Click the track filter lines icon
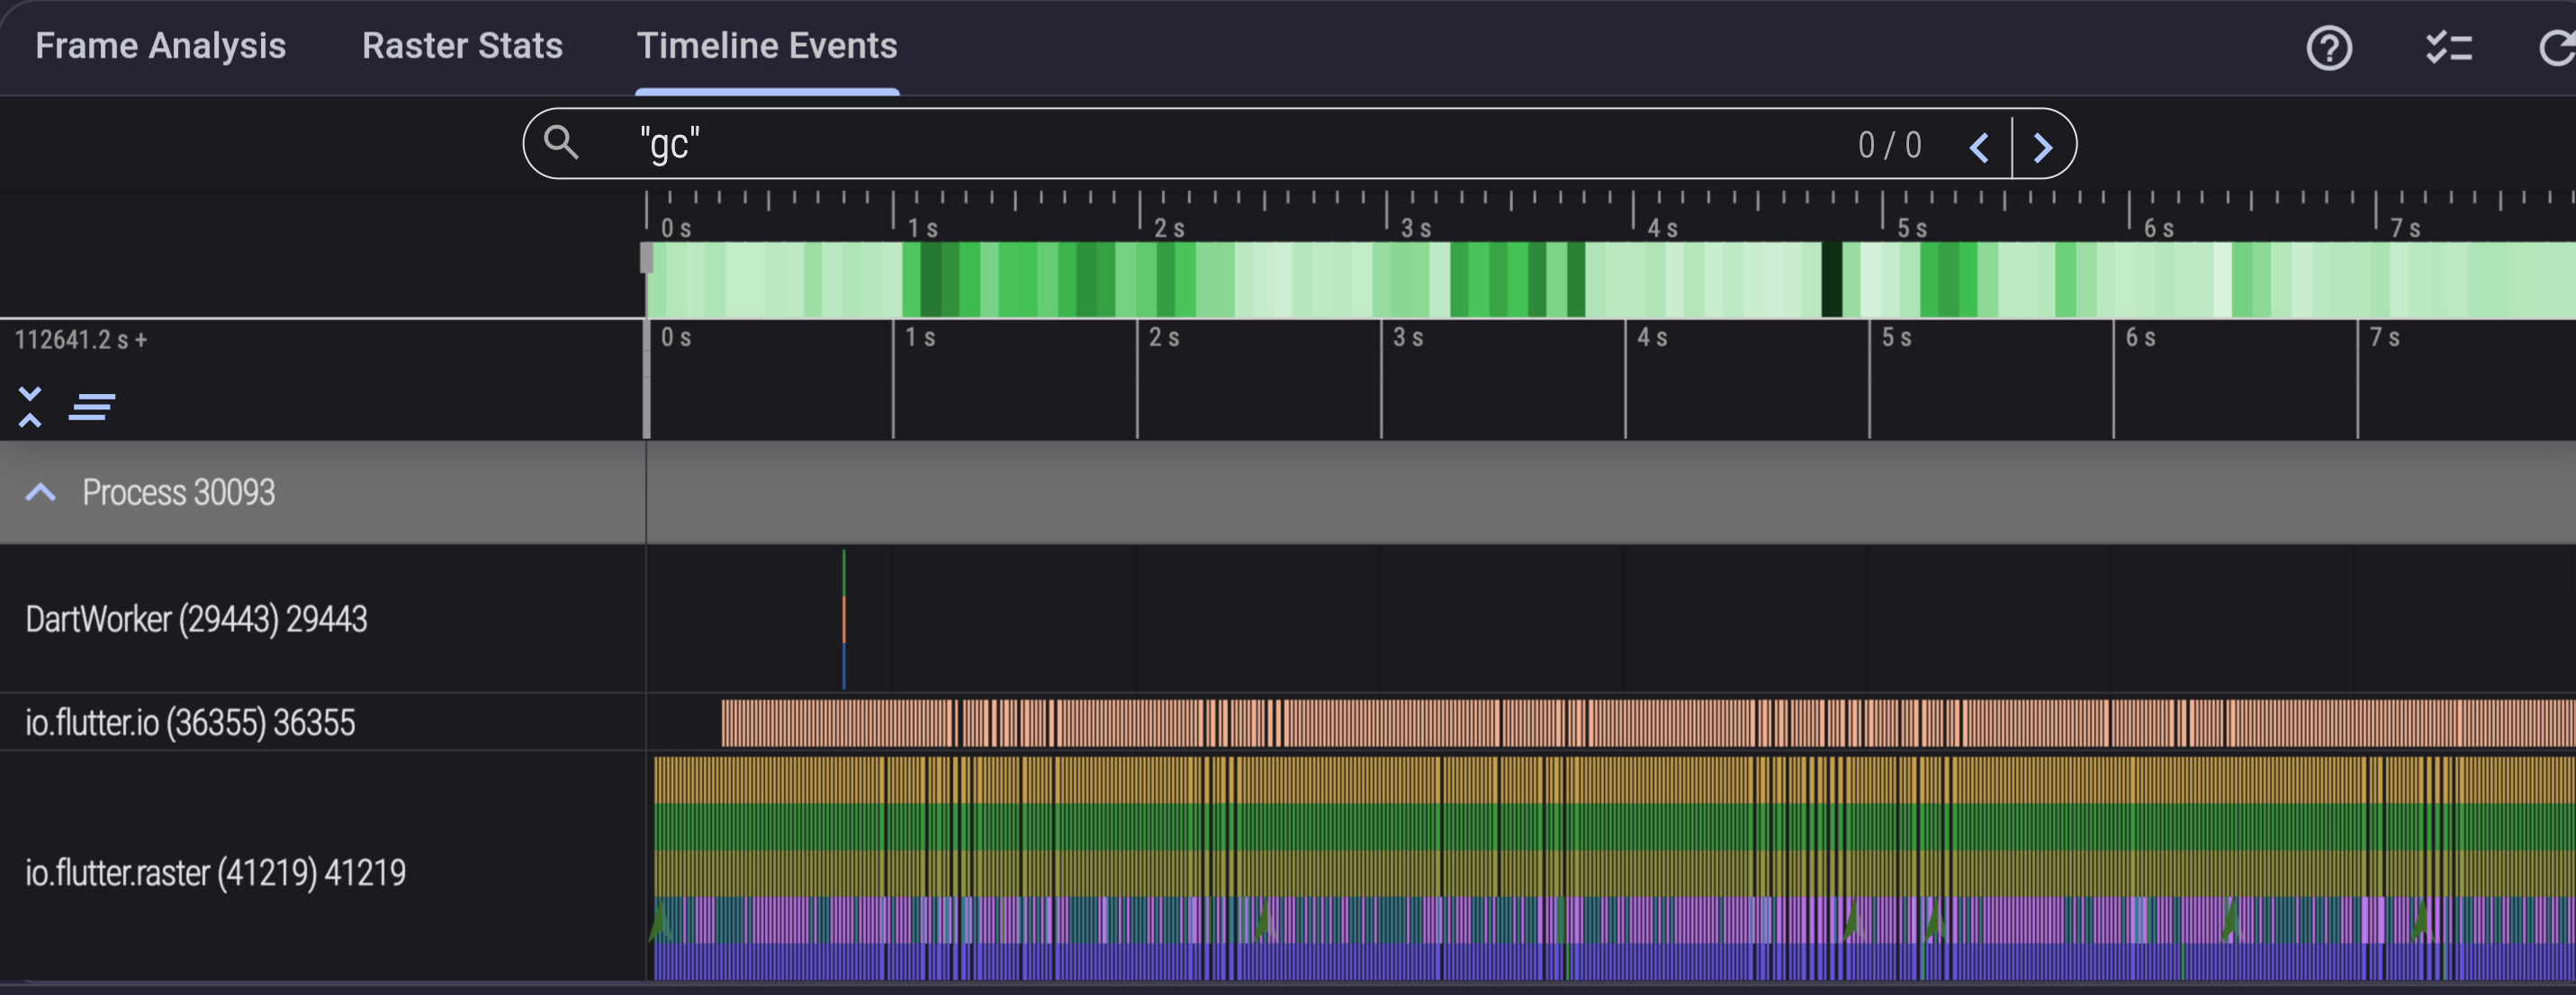This screenshot has height=995, width=2576. point(92,407)
